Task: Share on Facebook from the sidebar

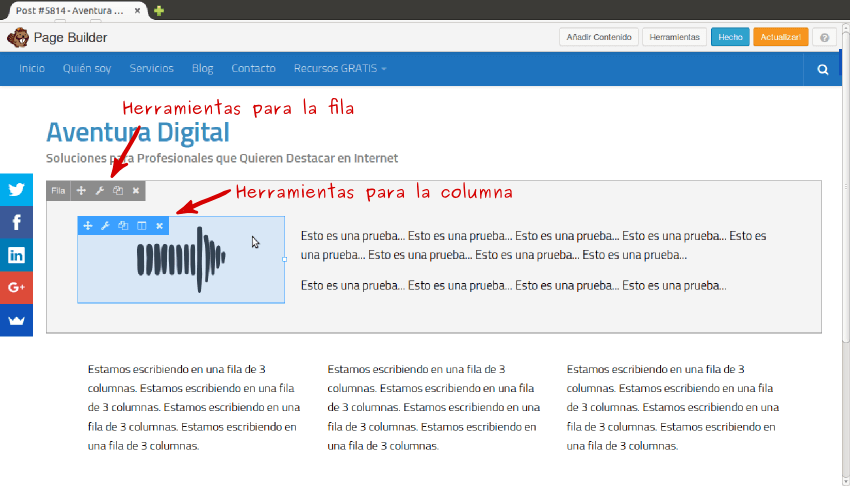Action: [x=16, y=222]
